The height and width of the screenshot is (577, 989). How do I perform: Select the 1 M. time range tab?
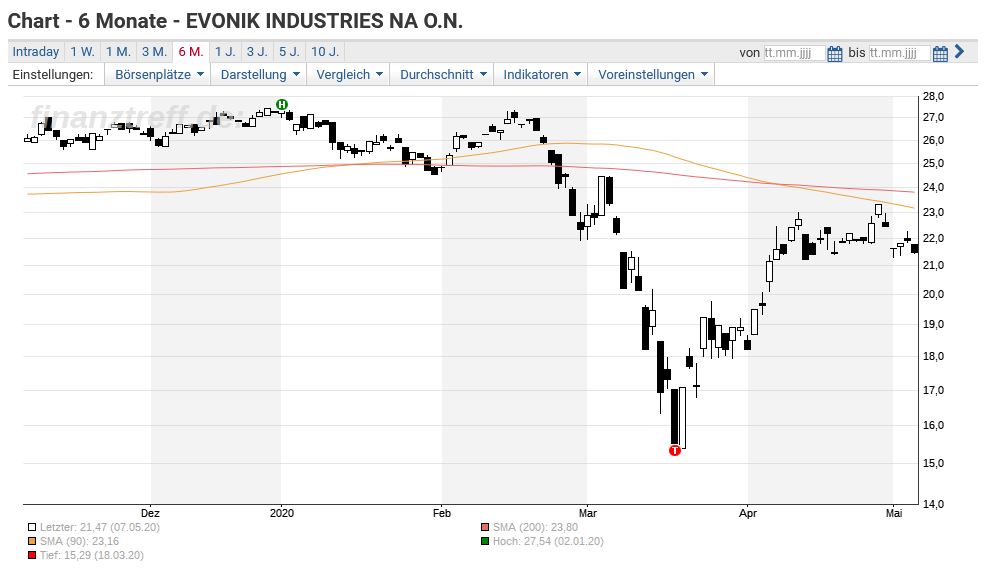click(x=118, y=52)
